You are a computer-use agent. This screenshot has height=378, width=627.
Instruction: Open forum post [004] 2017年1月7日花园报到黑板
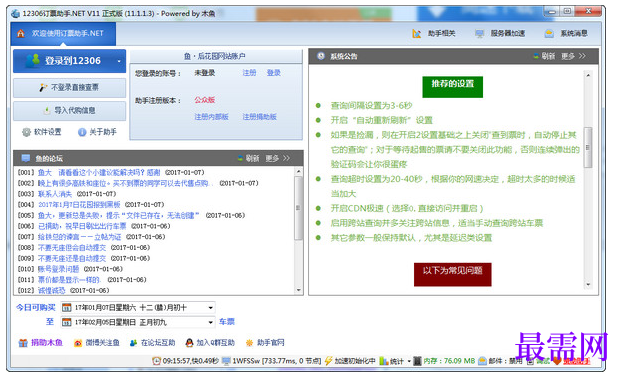(79, 205)
